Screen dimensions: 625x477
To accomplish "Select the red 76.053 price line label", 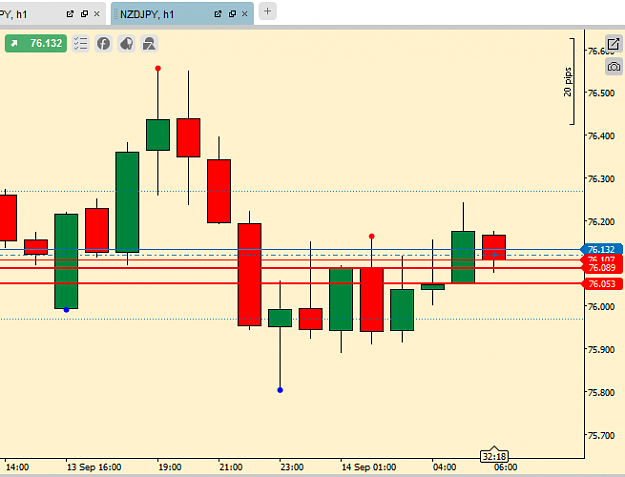I will (x=601, y=284).
